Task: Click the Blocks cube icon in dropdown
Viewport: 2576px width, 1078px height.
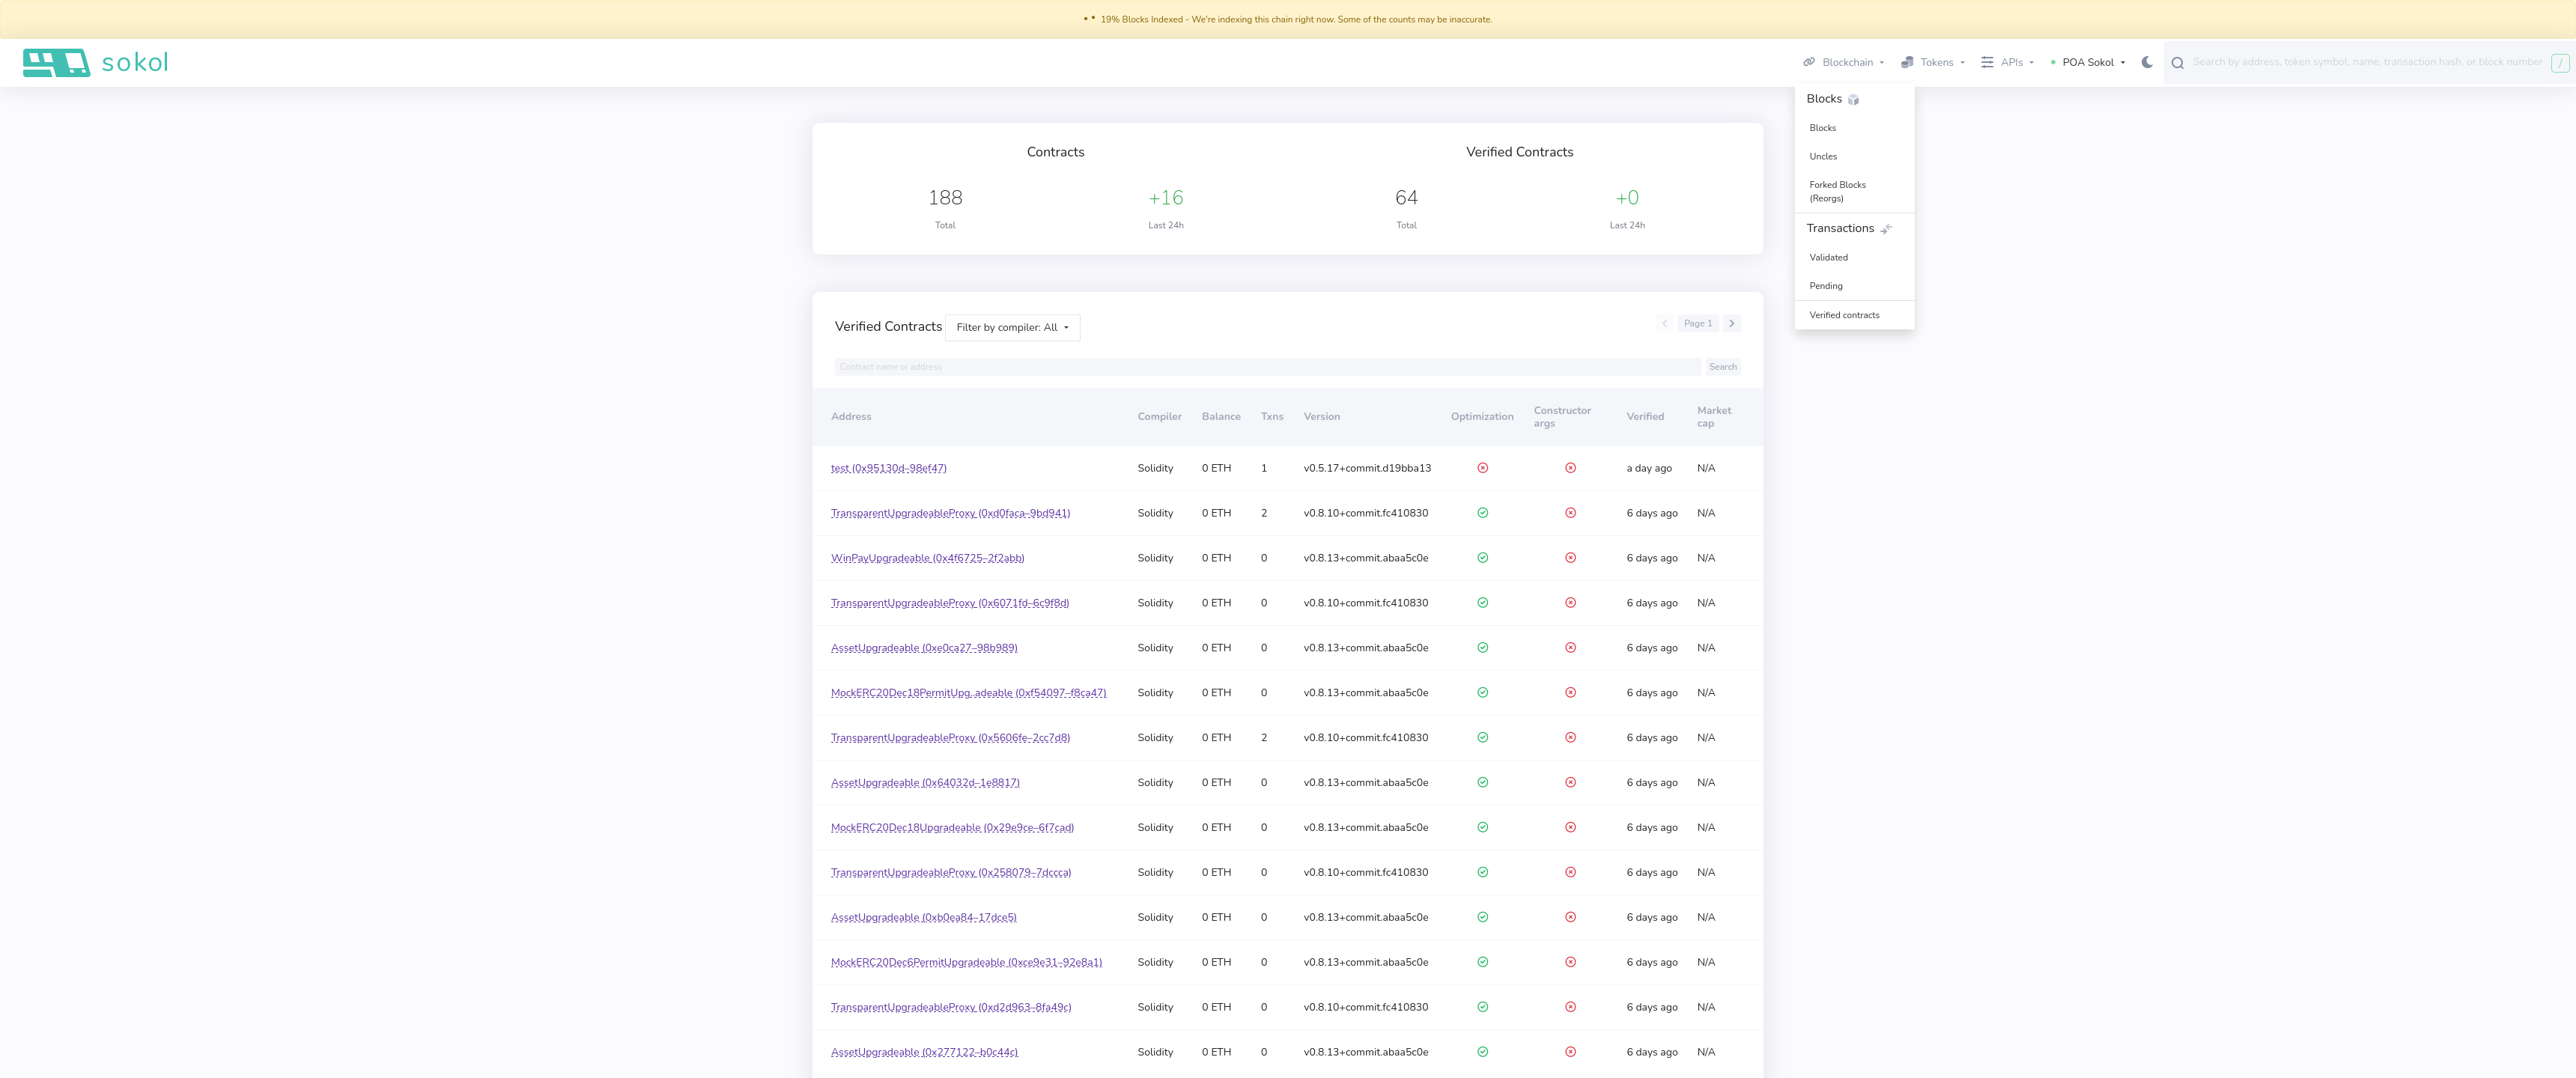Action: tap(1854, 99)
